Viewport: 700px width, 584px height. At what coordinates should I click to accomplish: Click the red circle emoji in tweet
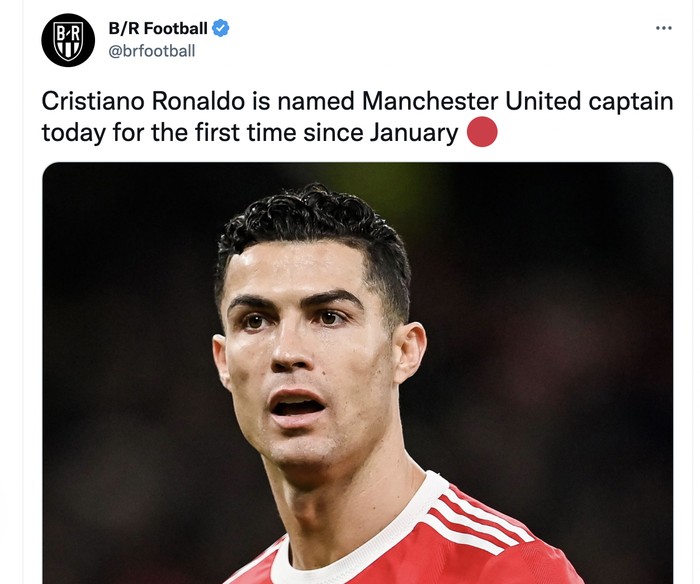[x=482, y=132]
